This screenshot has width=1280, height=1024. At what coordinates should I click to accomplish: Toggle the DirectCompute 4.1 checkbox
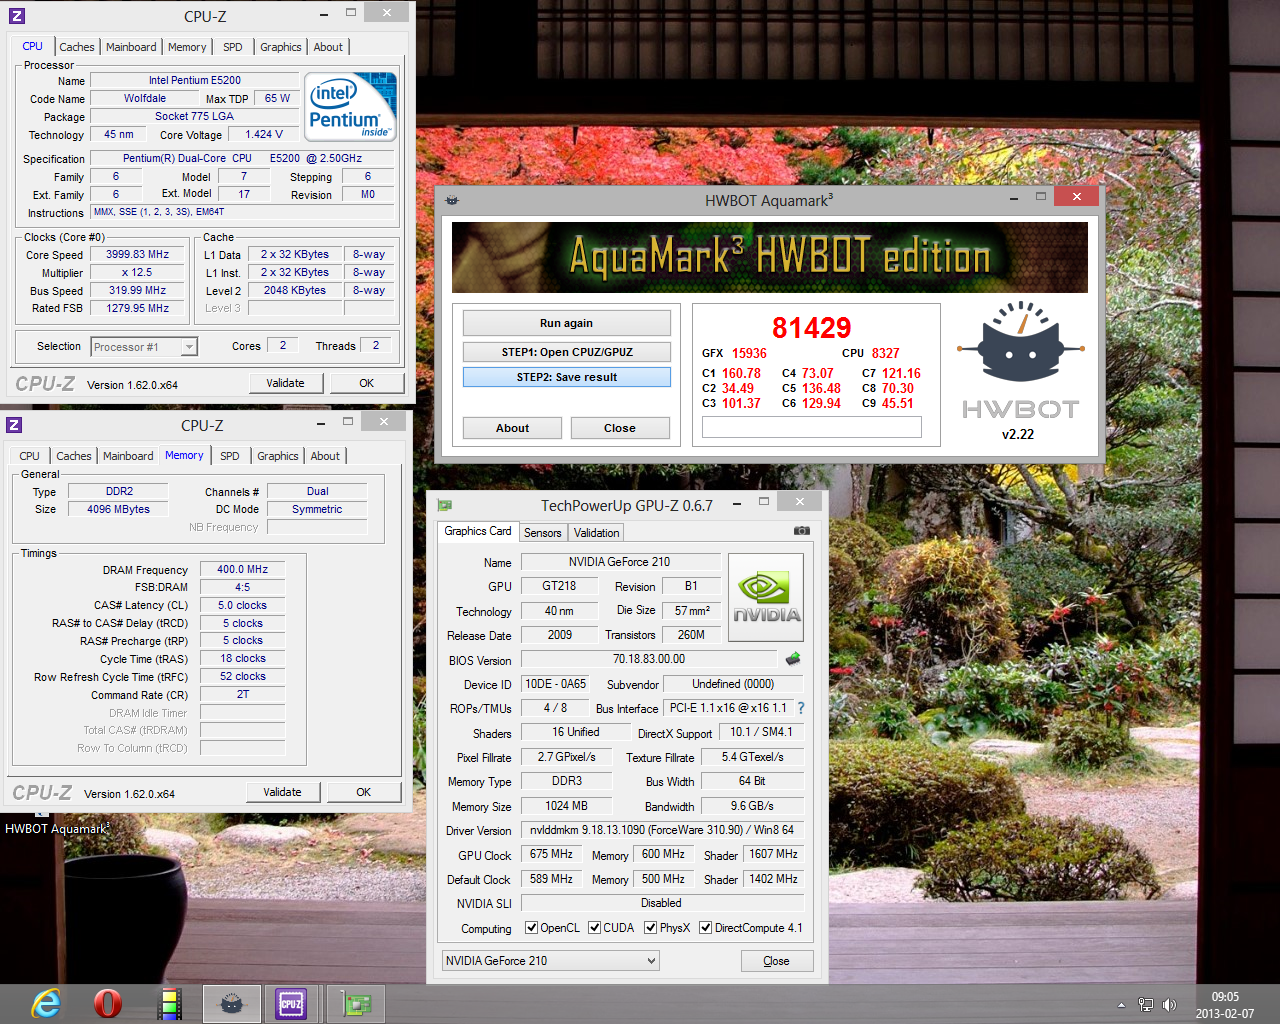pyautogui.click(x=706, y=928)
